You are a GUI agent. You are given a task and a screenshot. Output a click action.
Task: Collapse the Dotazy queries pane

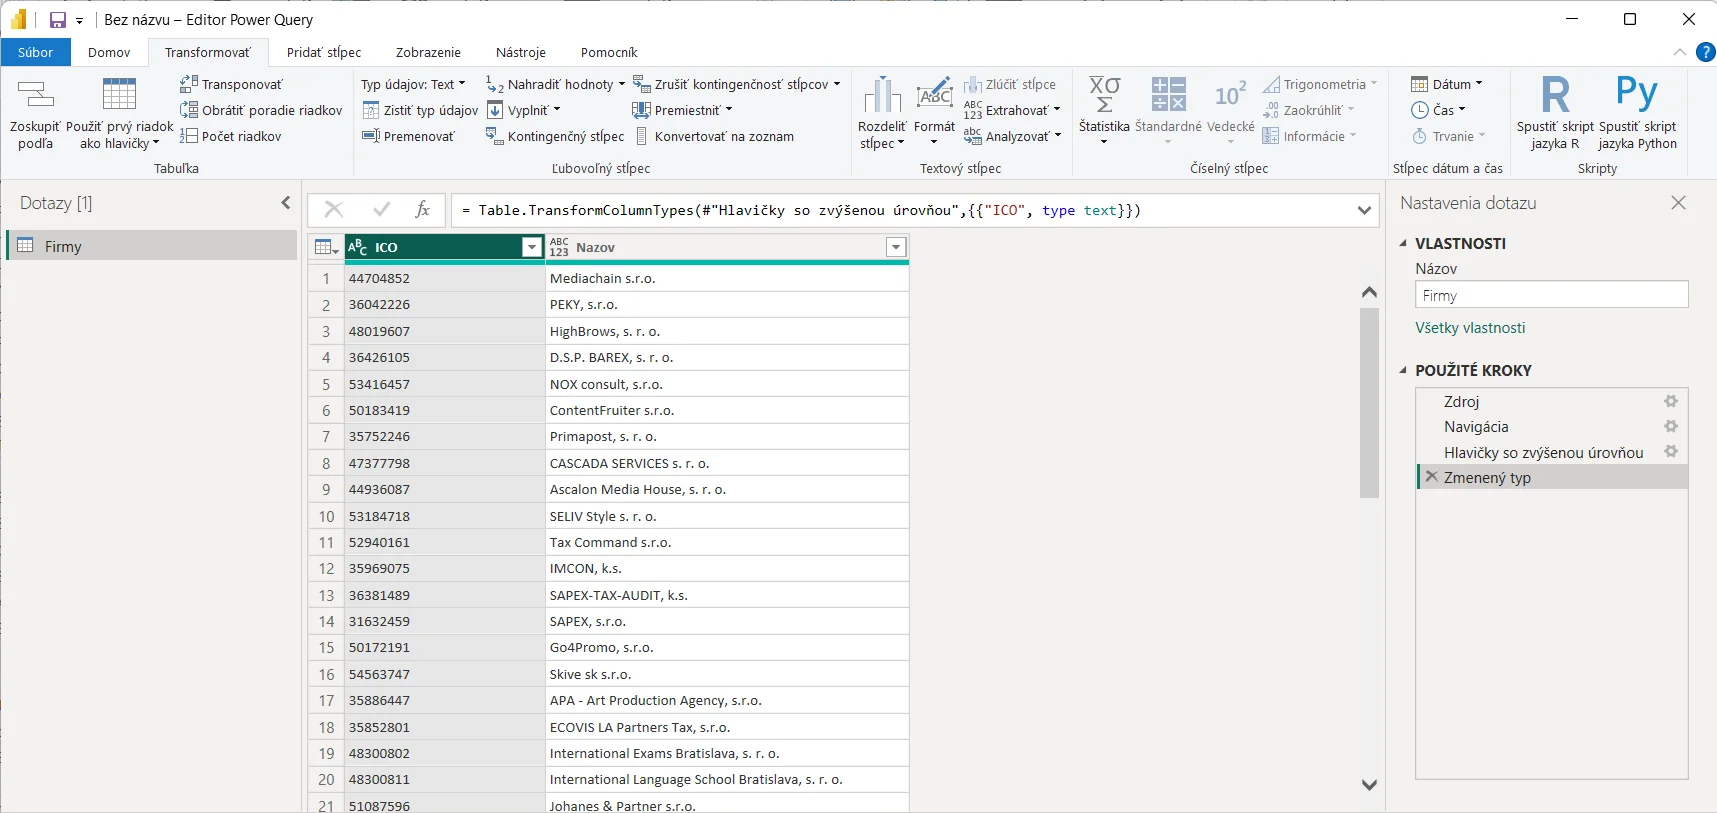286,203
